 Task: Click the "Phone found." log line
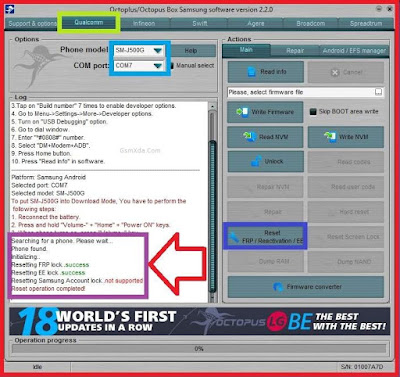(29, 249)
